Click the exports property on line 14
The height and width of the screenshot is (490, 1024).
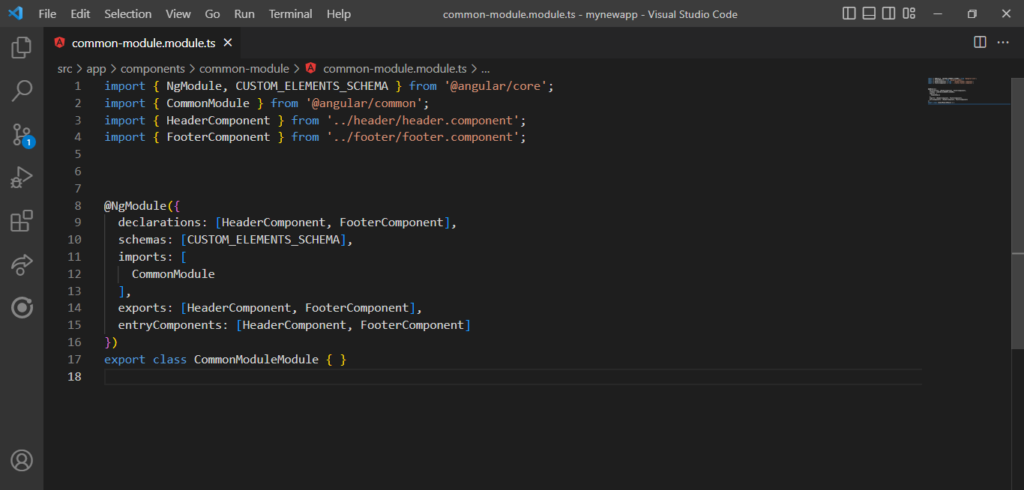pyautogui.click(x=142, y=308)
